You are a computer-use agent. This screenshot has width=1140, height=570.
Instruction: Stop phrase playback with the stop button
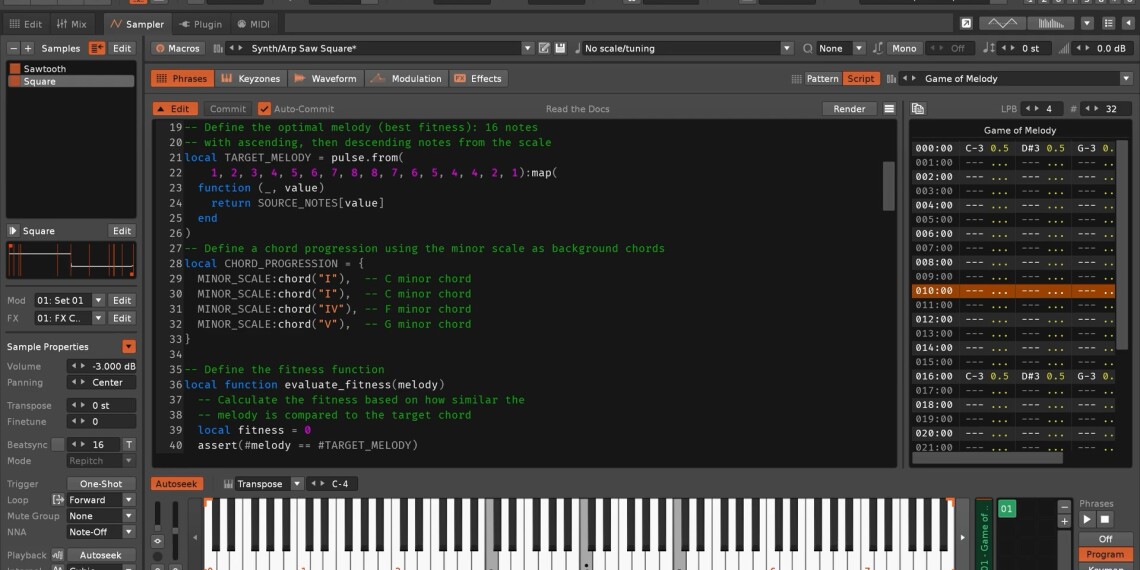point(1105,519)
